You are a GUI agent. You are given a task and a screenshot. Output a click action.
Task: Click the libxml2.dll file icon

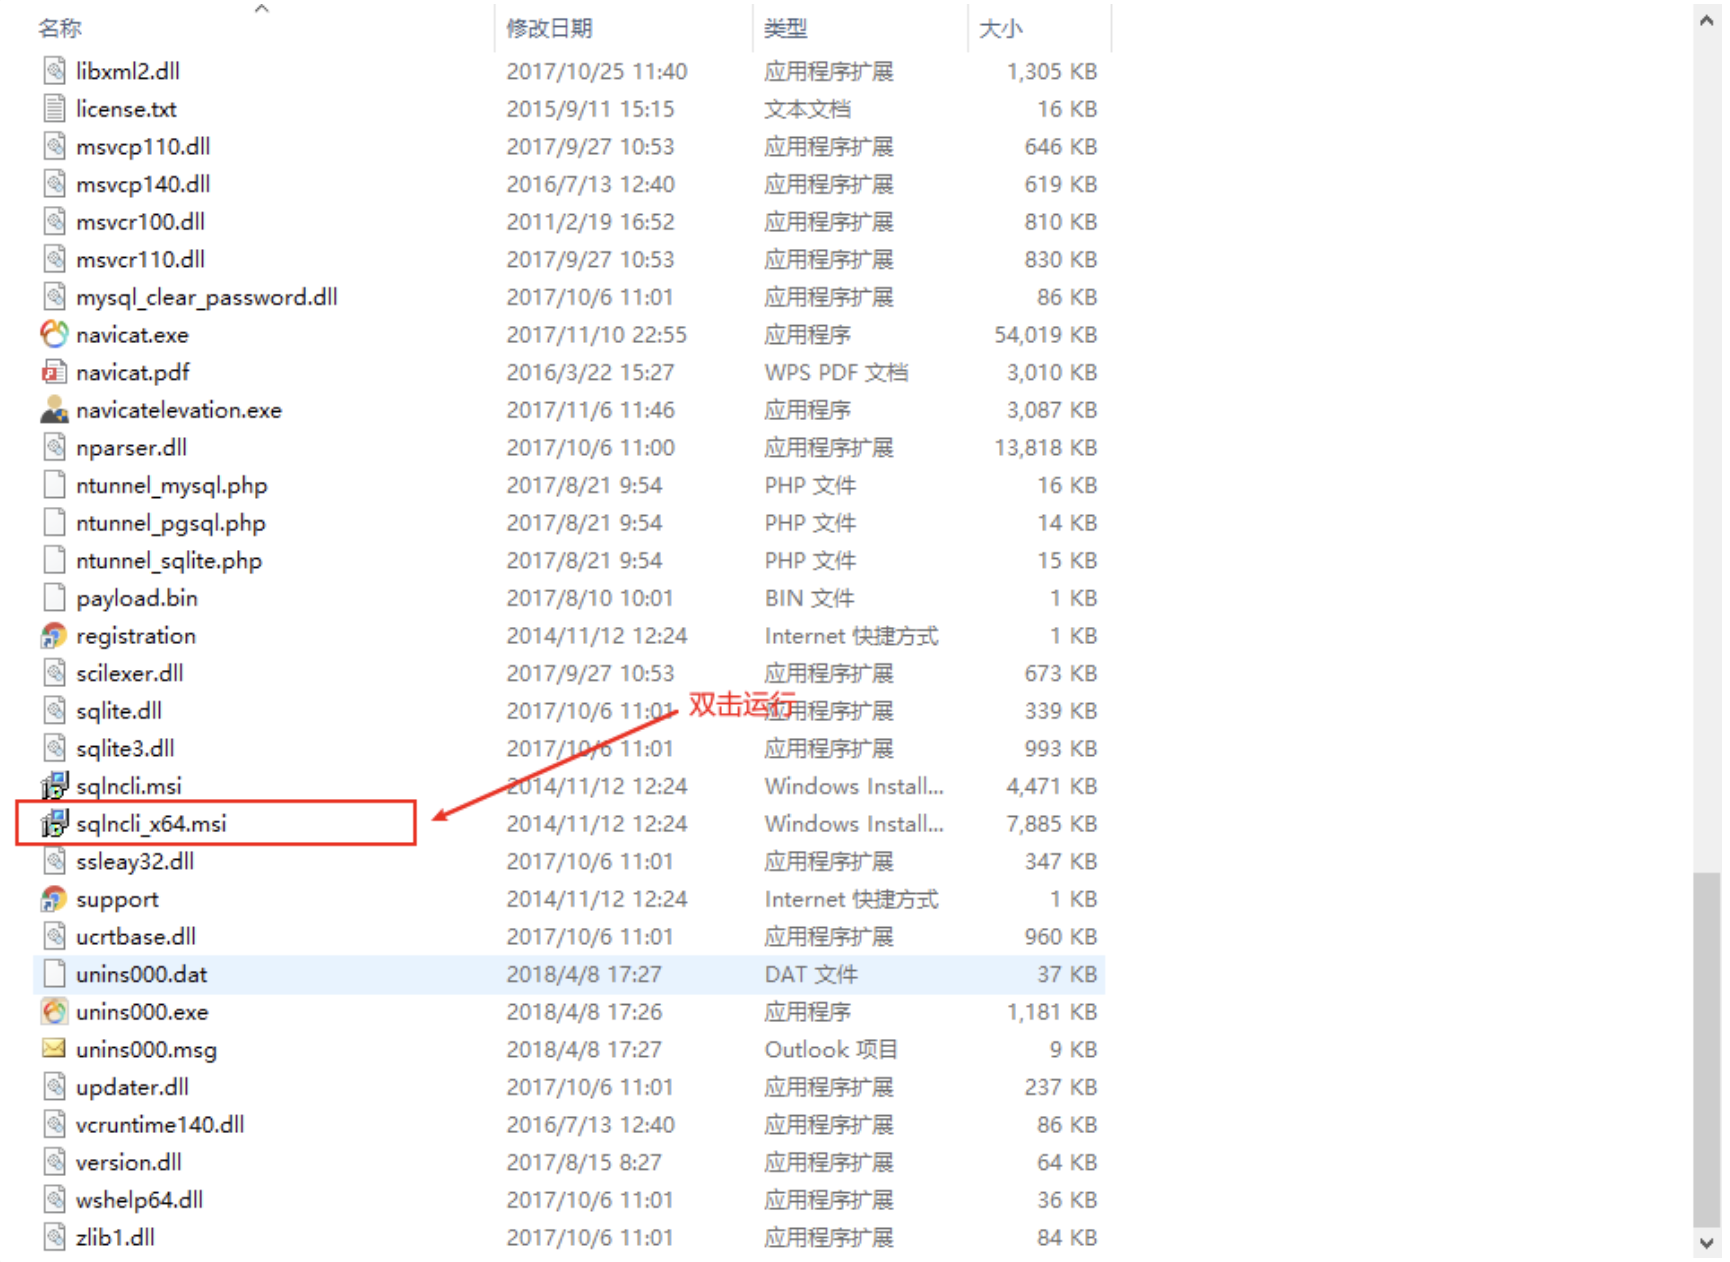(54, 71)
